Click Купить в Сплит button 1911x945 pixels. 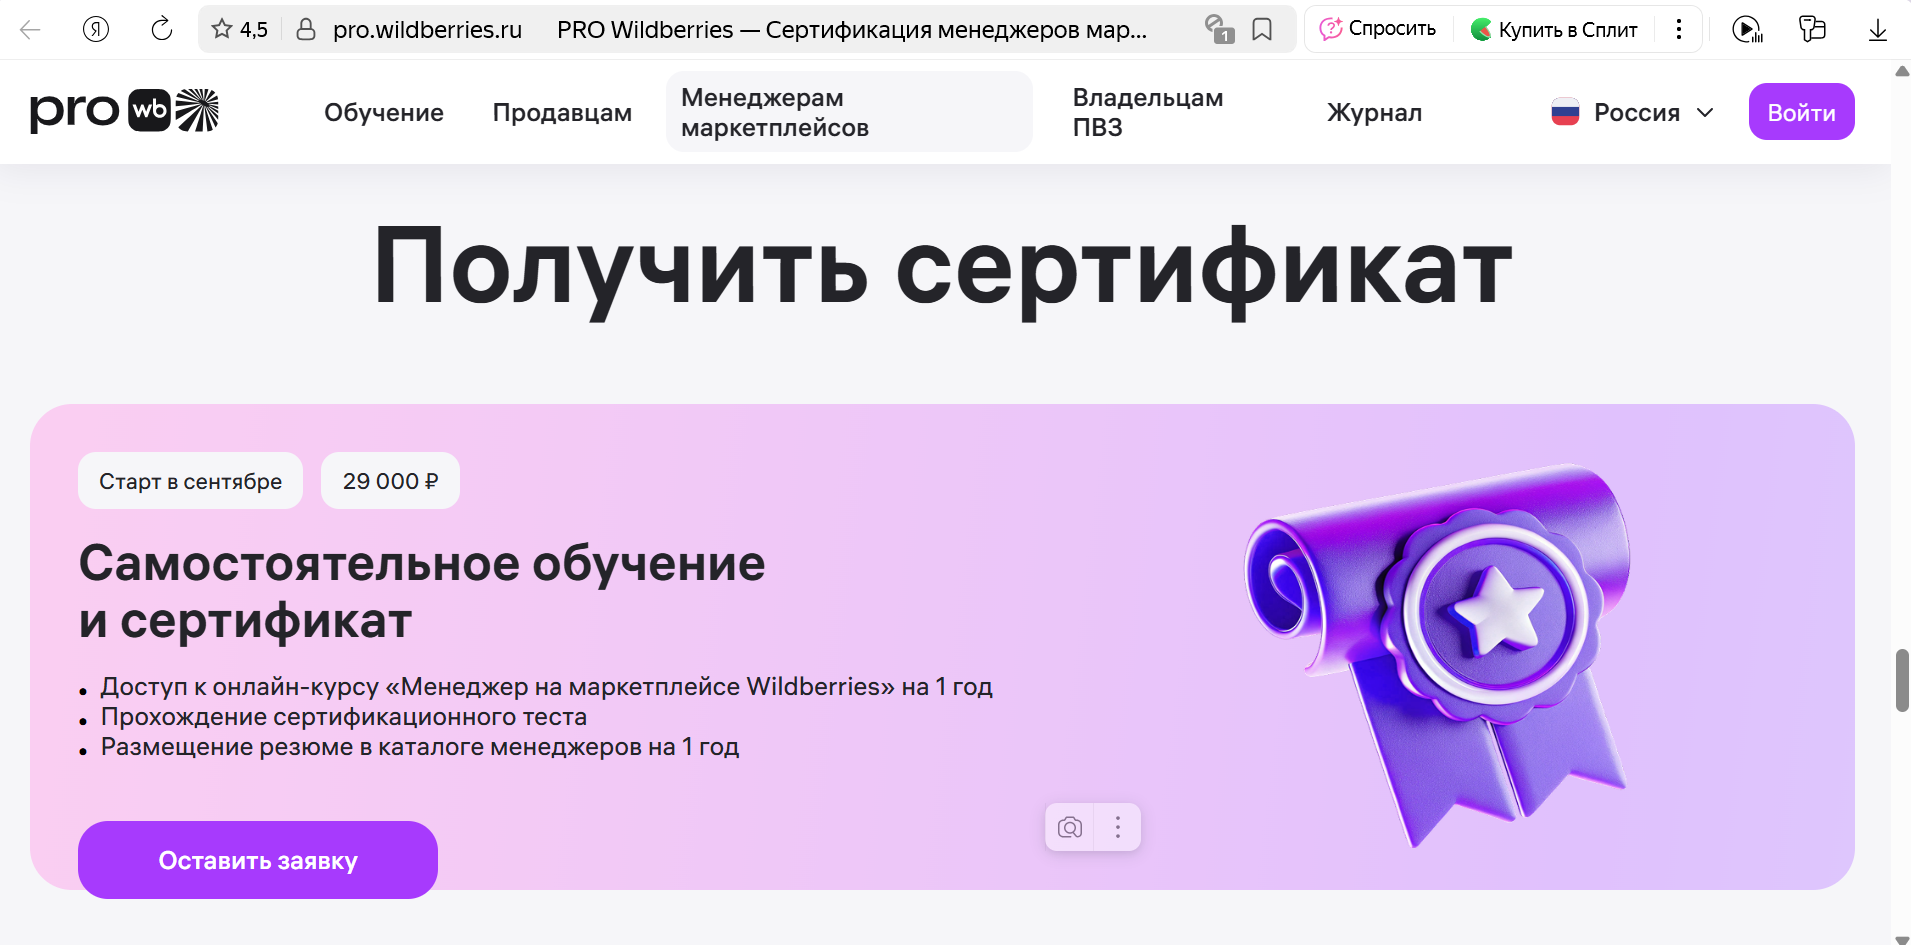point(1554,30)
